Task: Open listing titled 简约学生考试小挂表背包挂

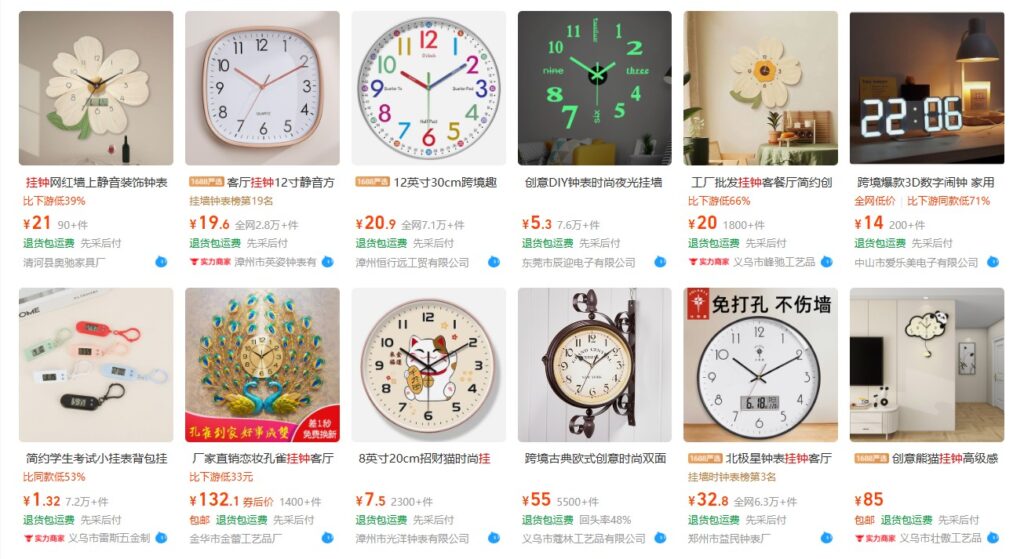Action: 97,458
